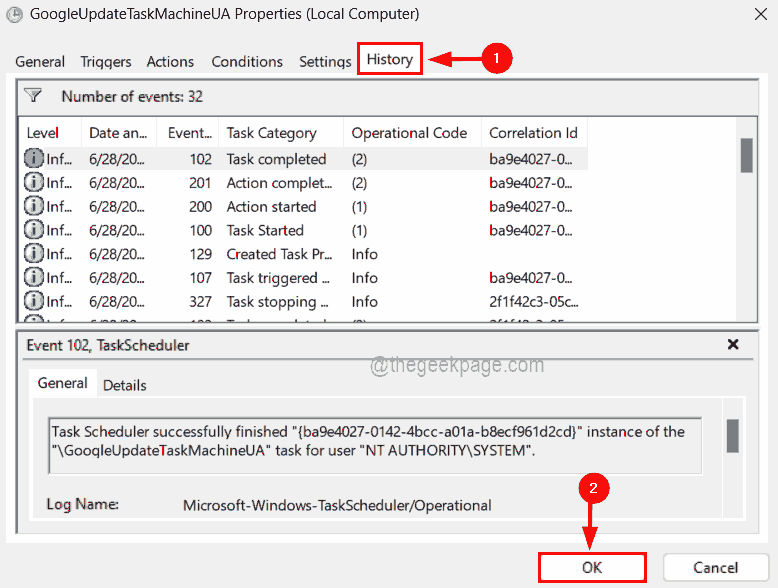The image size is (778, 588).
Task: Click info icon in Task stopping row
Action: click(x=33, y=302)
